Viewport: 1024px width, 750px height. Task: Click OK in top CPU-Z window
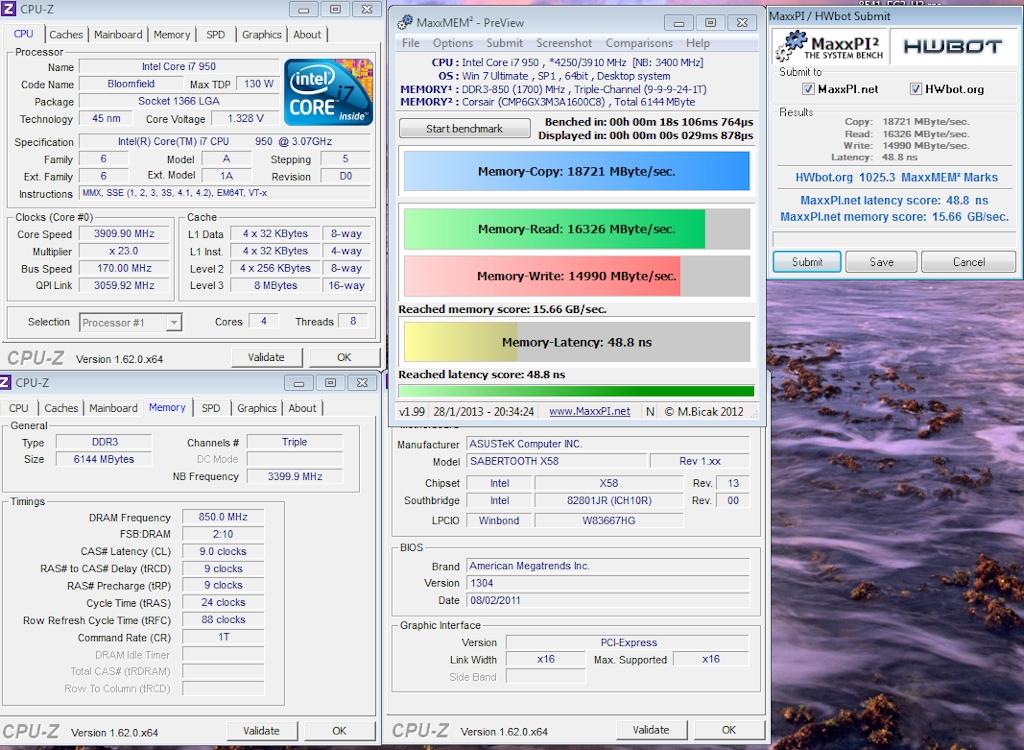pos(344,357)
